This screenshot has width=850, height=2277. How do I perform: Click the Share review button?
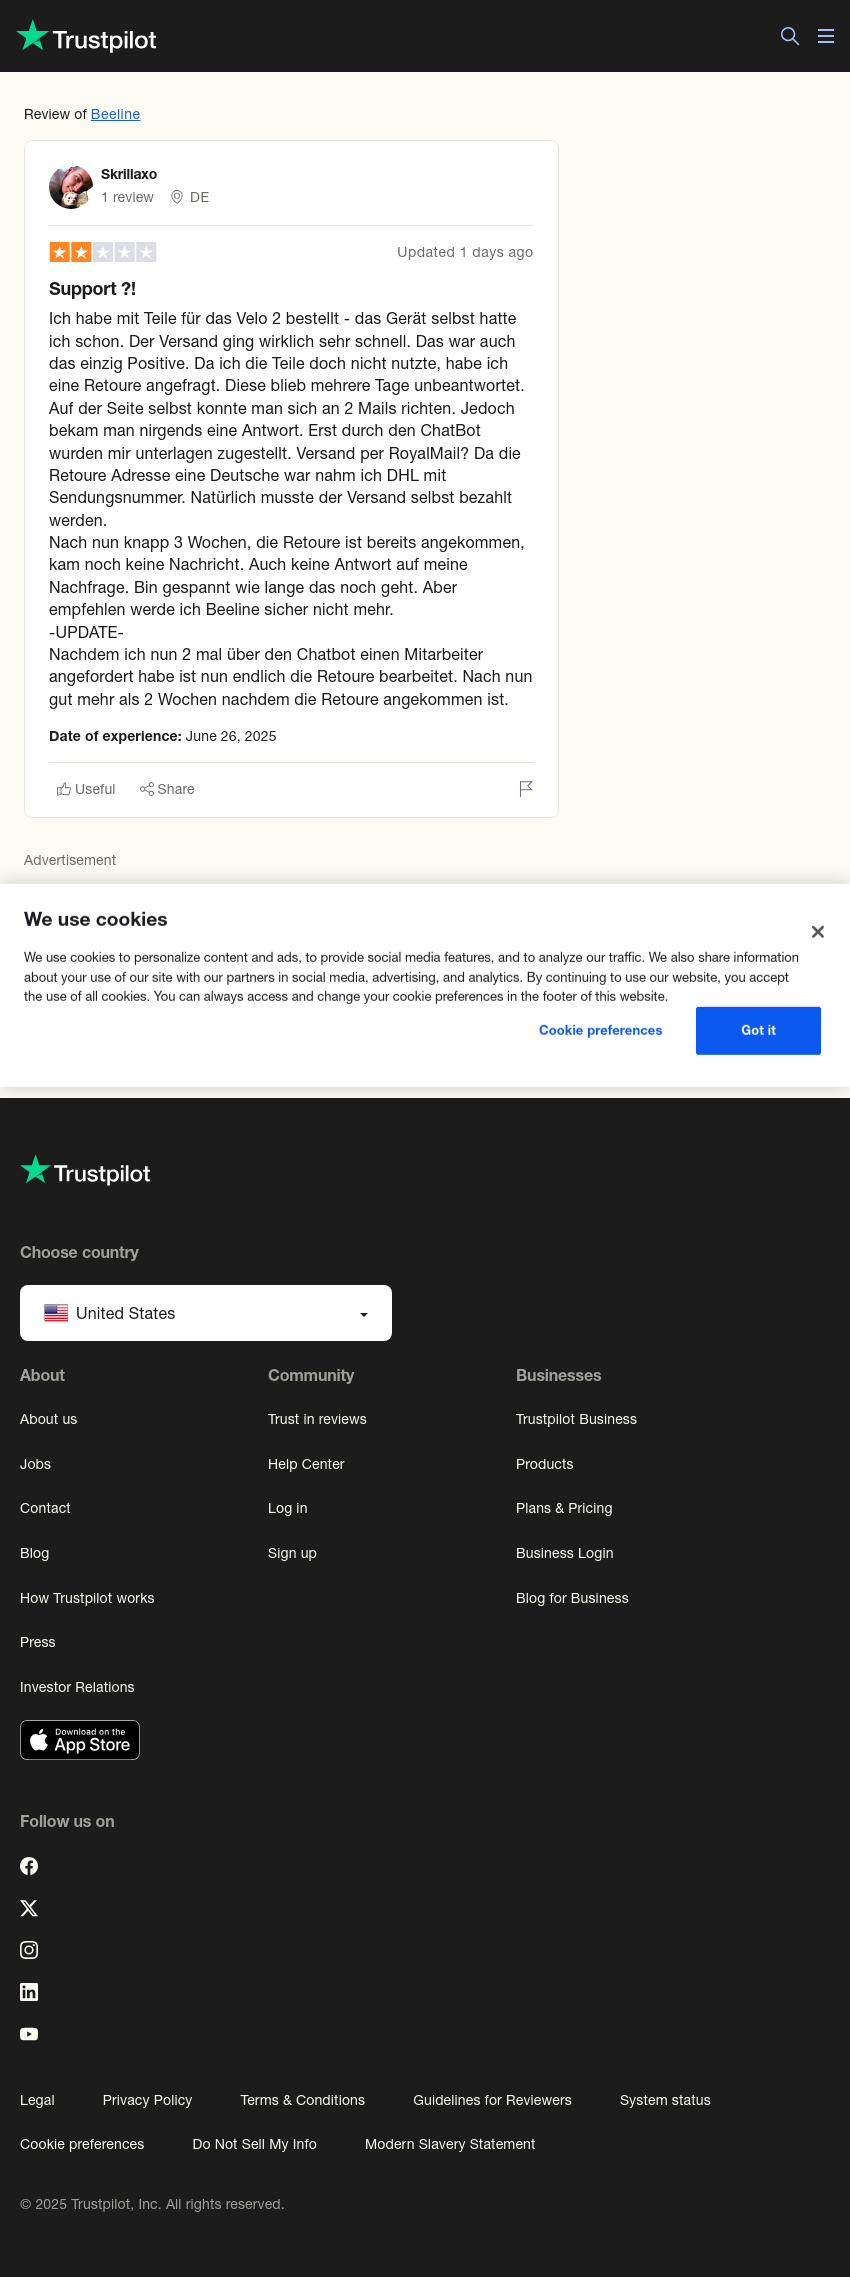pos(167,789)
